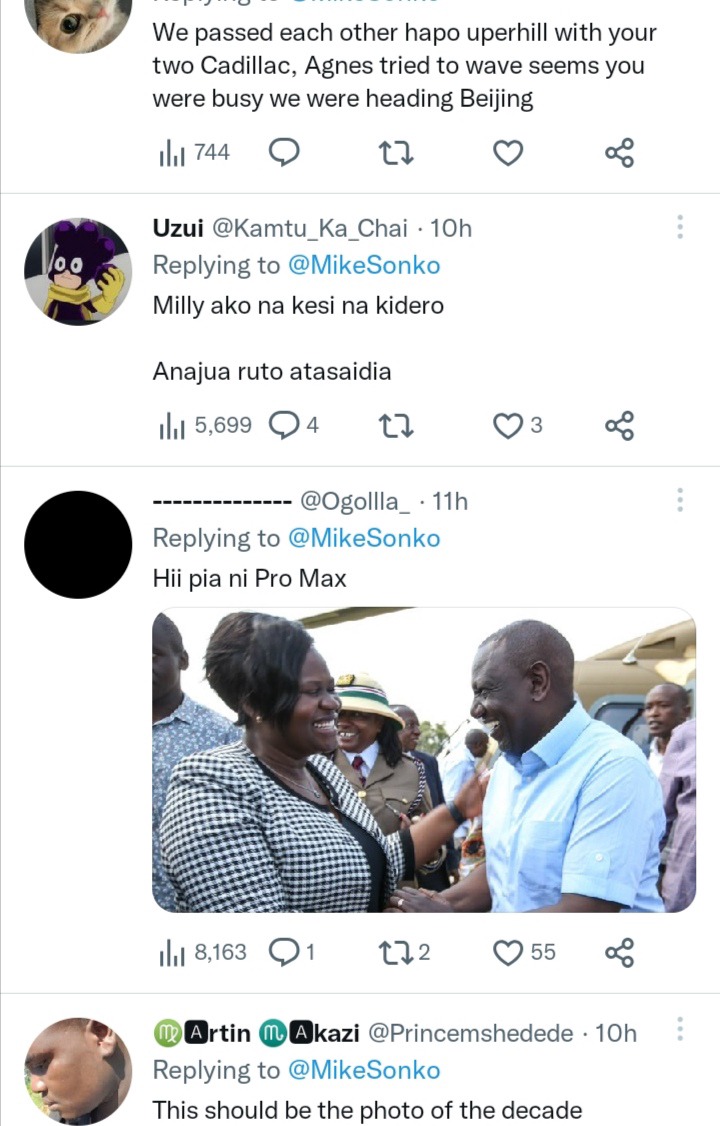Reply to the top Cadillac tweet

click(x=285, y=153)
